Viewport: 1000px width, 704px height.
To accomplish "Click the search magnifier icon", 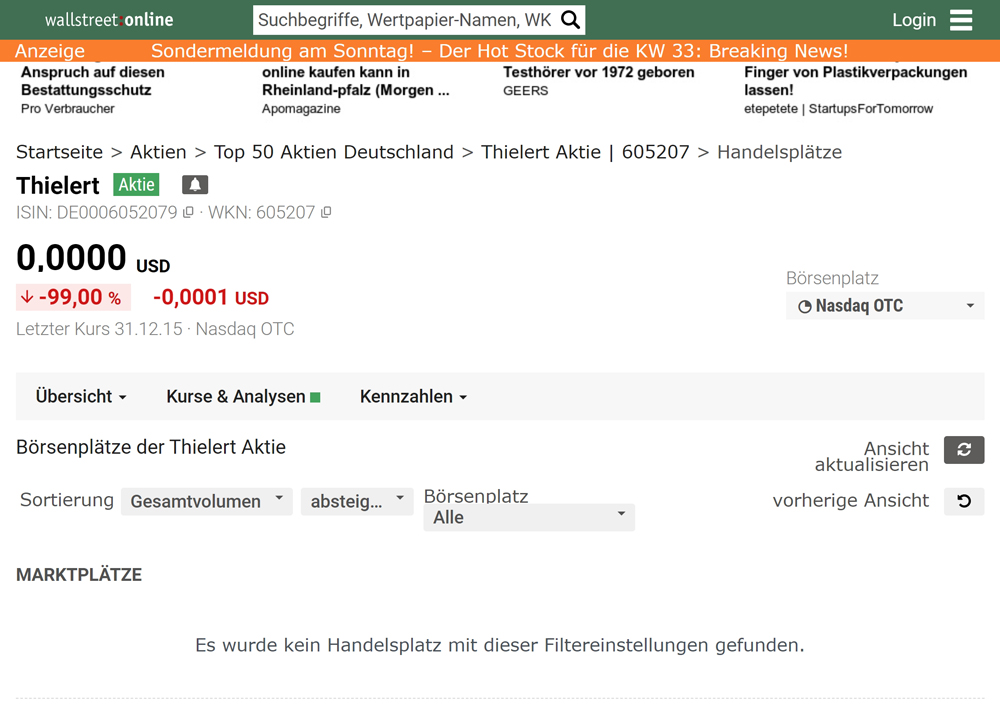I will click(570, 20).
